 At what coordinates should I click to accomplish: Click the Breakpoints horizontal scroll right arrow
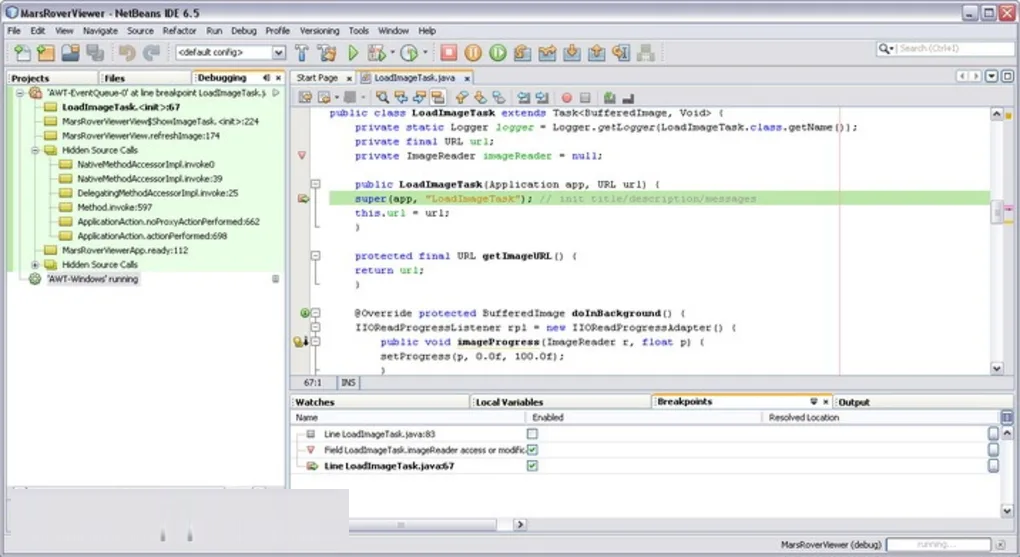coord(519,524)
